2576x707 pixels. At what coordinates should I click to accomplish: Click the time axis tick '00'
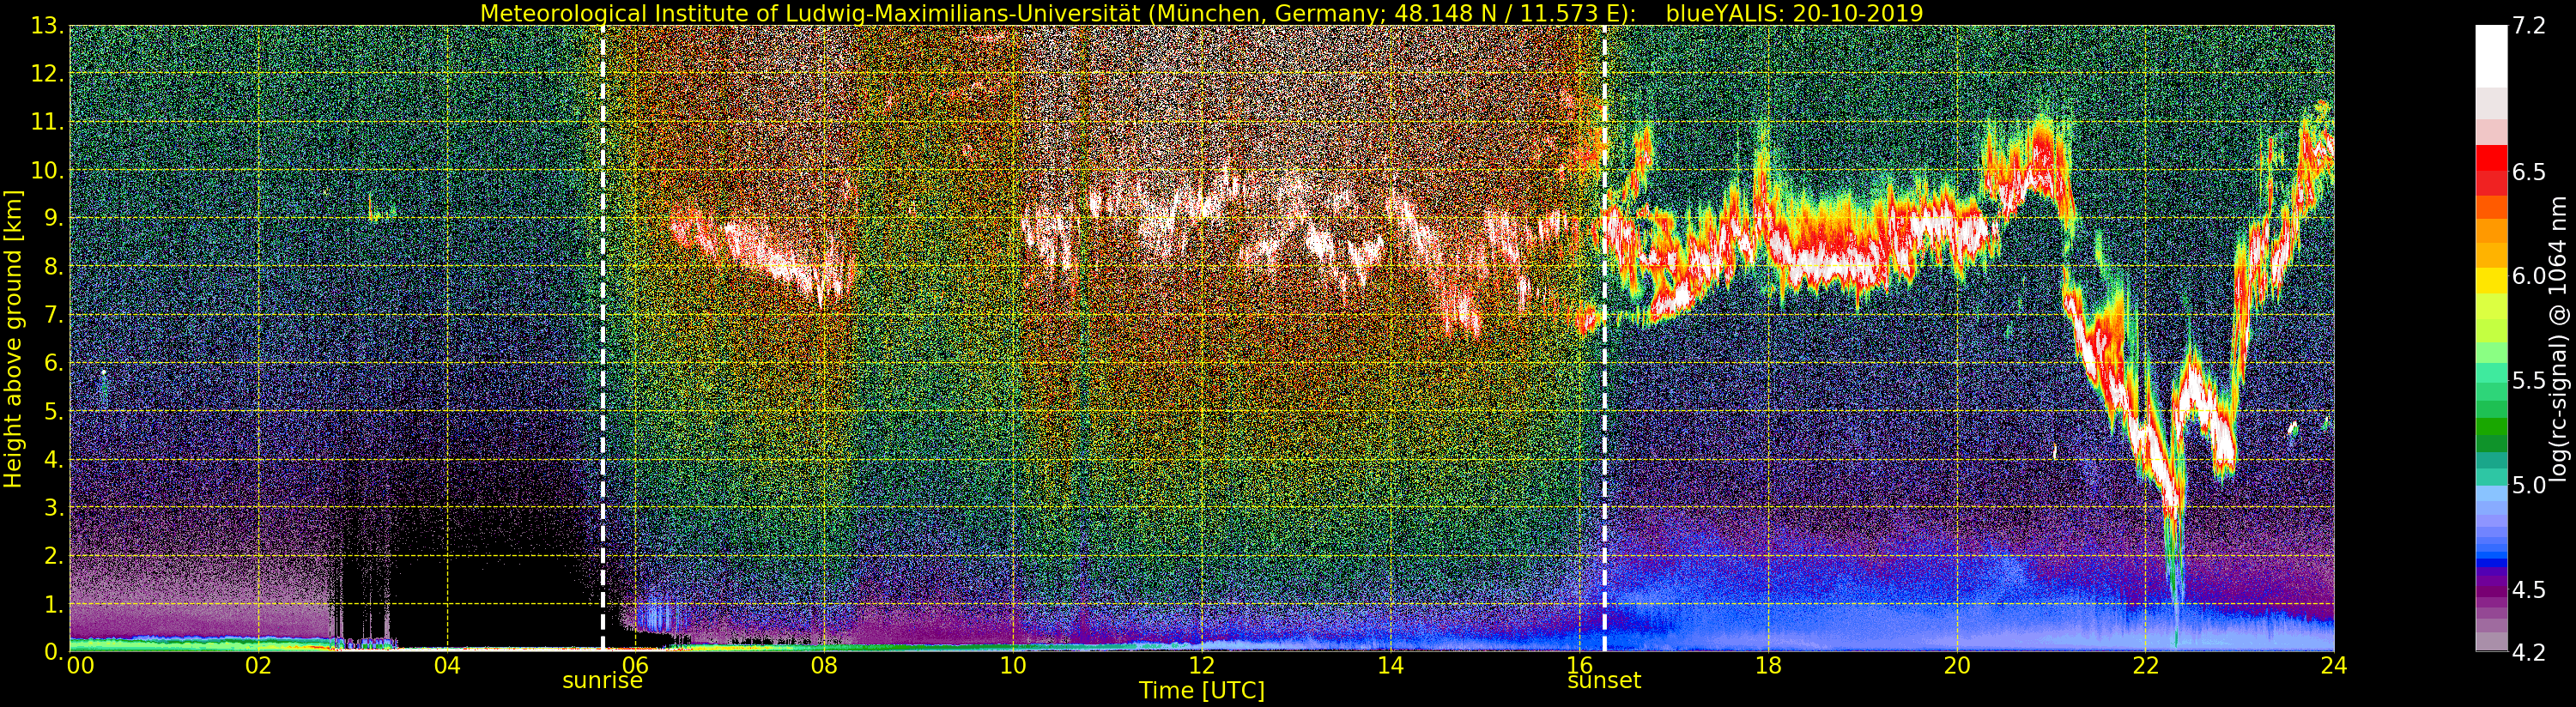(x=79, y=665)
